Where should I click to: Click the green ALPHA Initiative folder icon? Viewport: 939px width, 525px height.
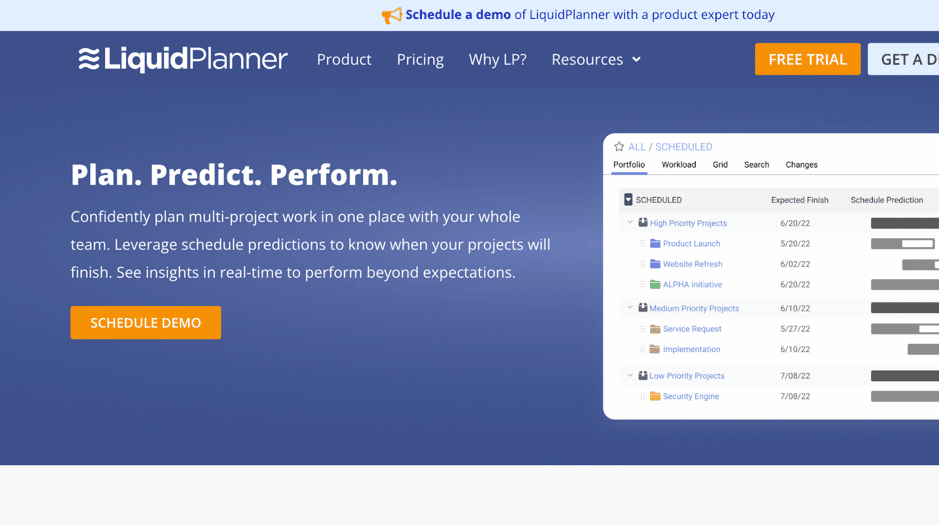(x=655, y=284)
